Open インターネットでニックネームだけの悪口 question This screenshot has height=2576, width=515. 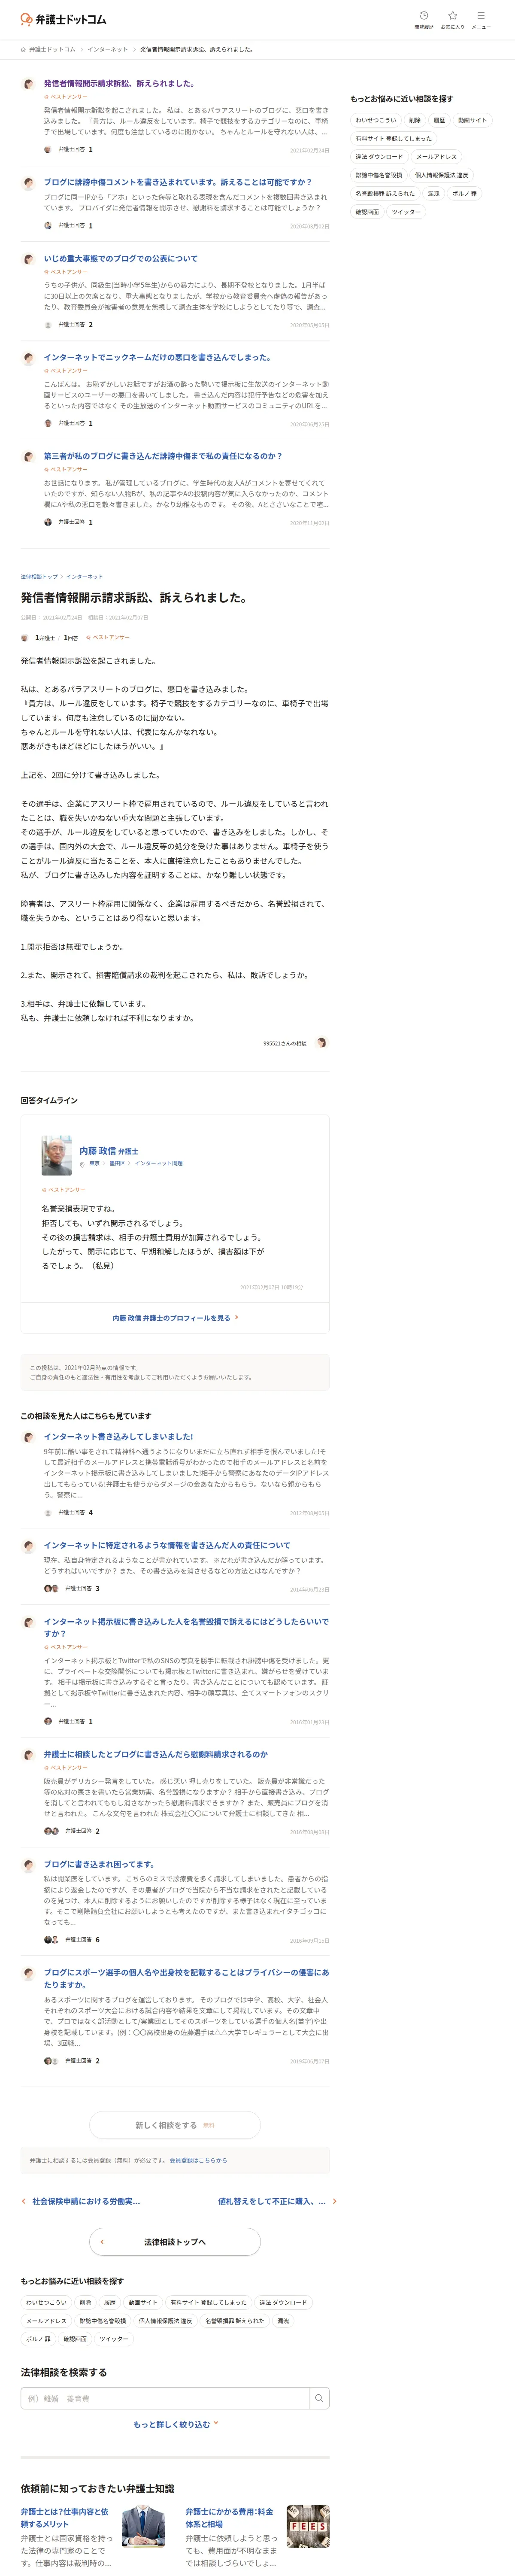[158, 357]
